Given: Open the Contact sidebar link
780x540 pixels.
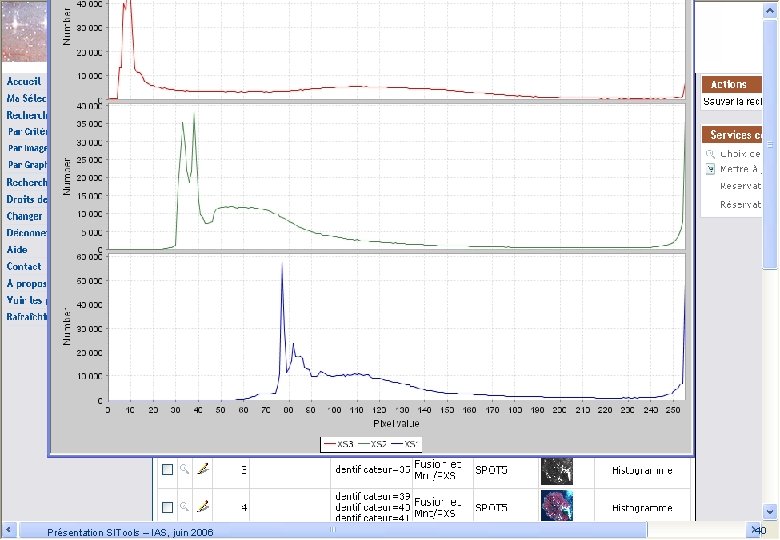Looking at the screenshot, I should [24, 266].
